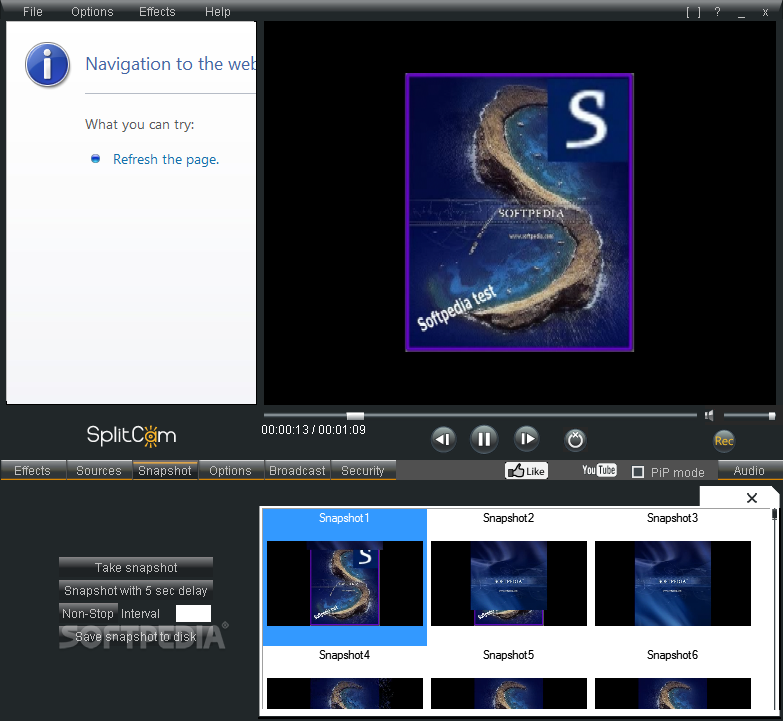Step forward with the next frame button
The image size is (783, 721).
526,438
